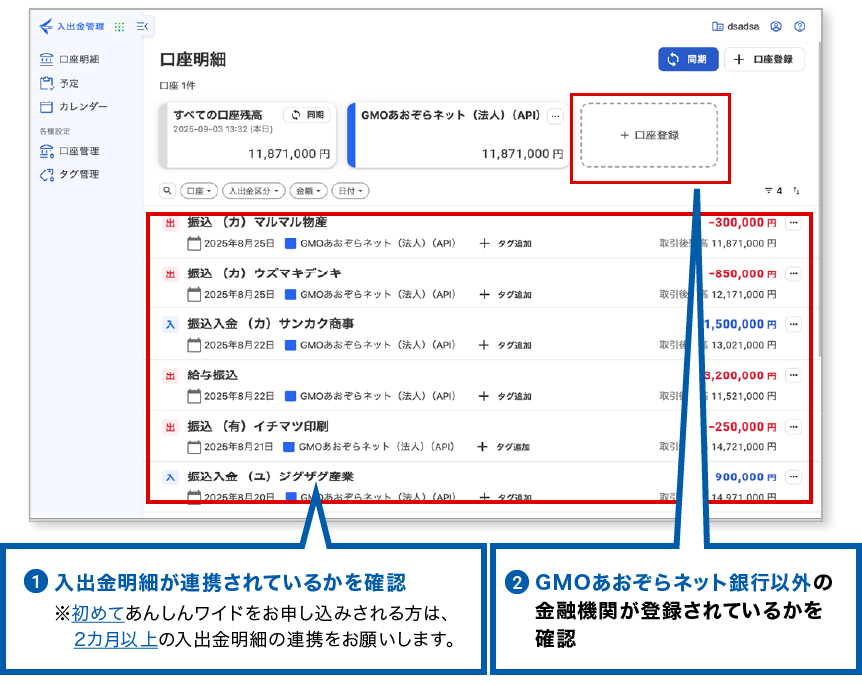Open カレンダー from the sidebar
Image resolution: width=862 pixels, height=684 pixels.
click(82, 106)
